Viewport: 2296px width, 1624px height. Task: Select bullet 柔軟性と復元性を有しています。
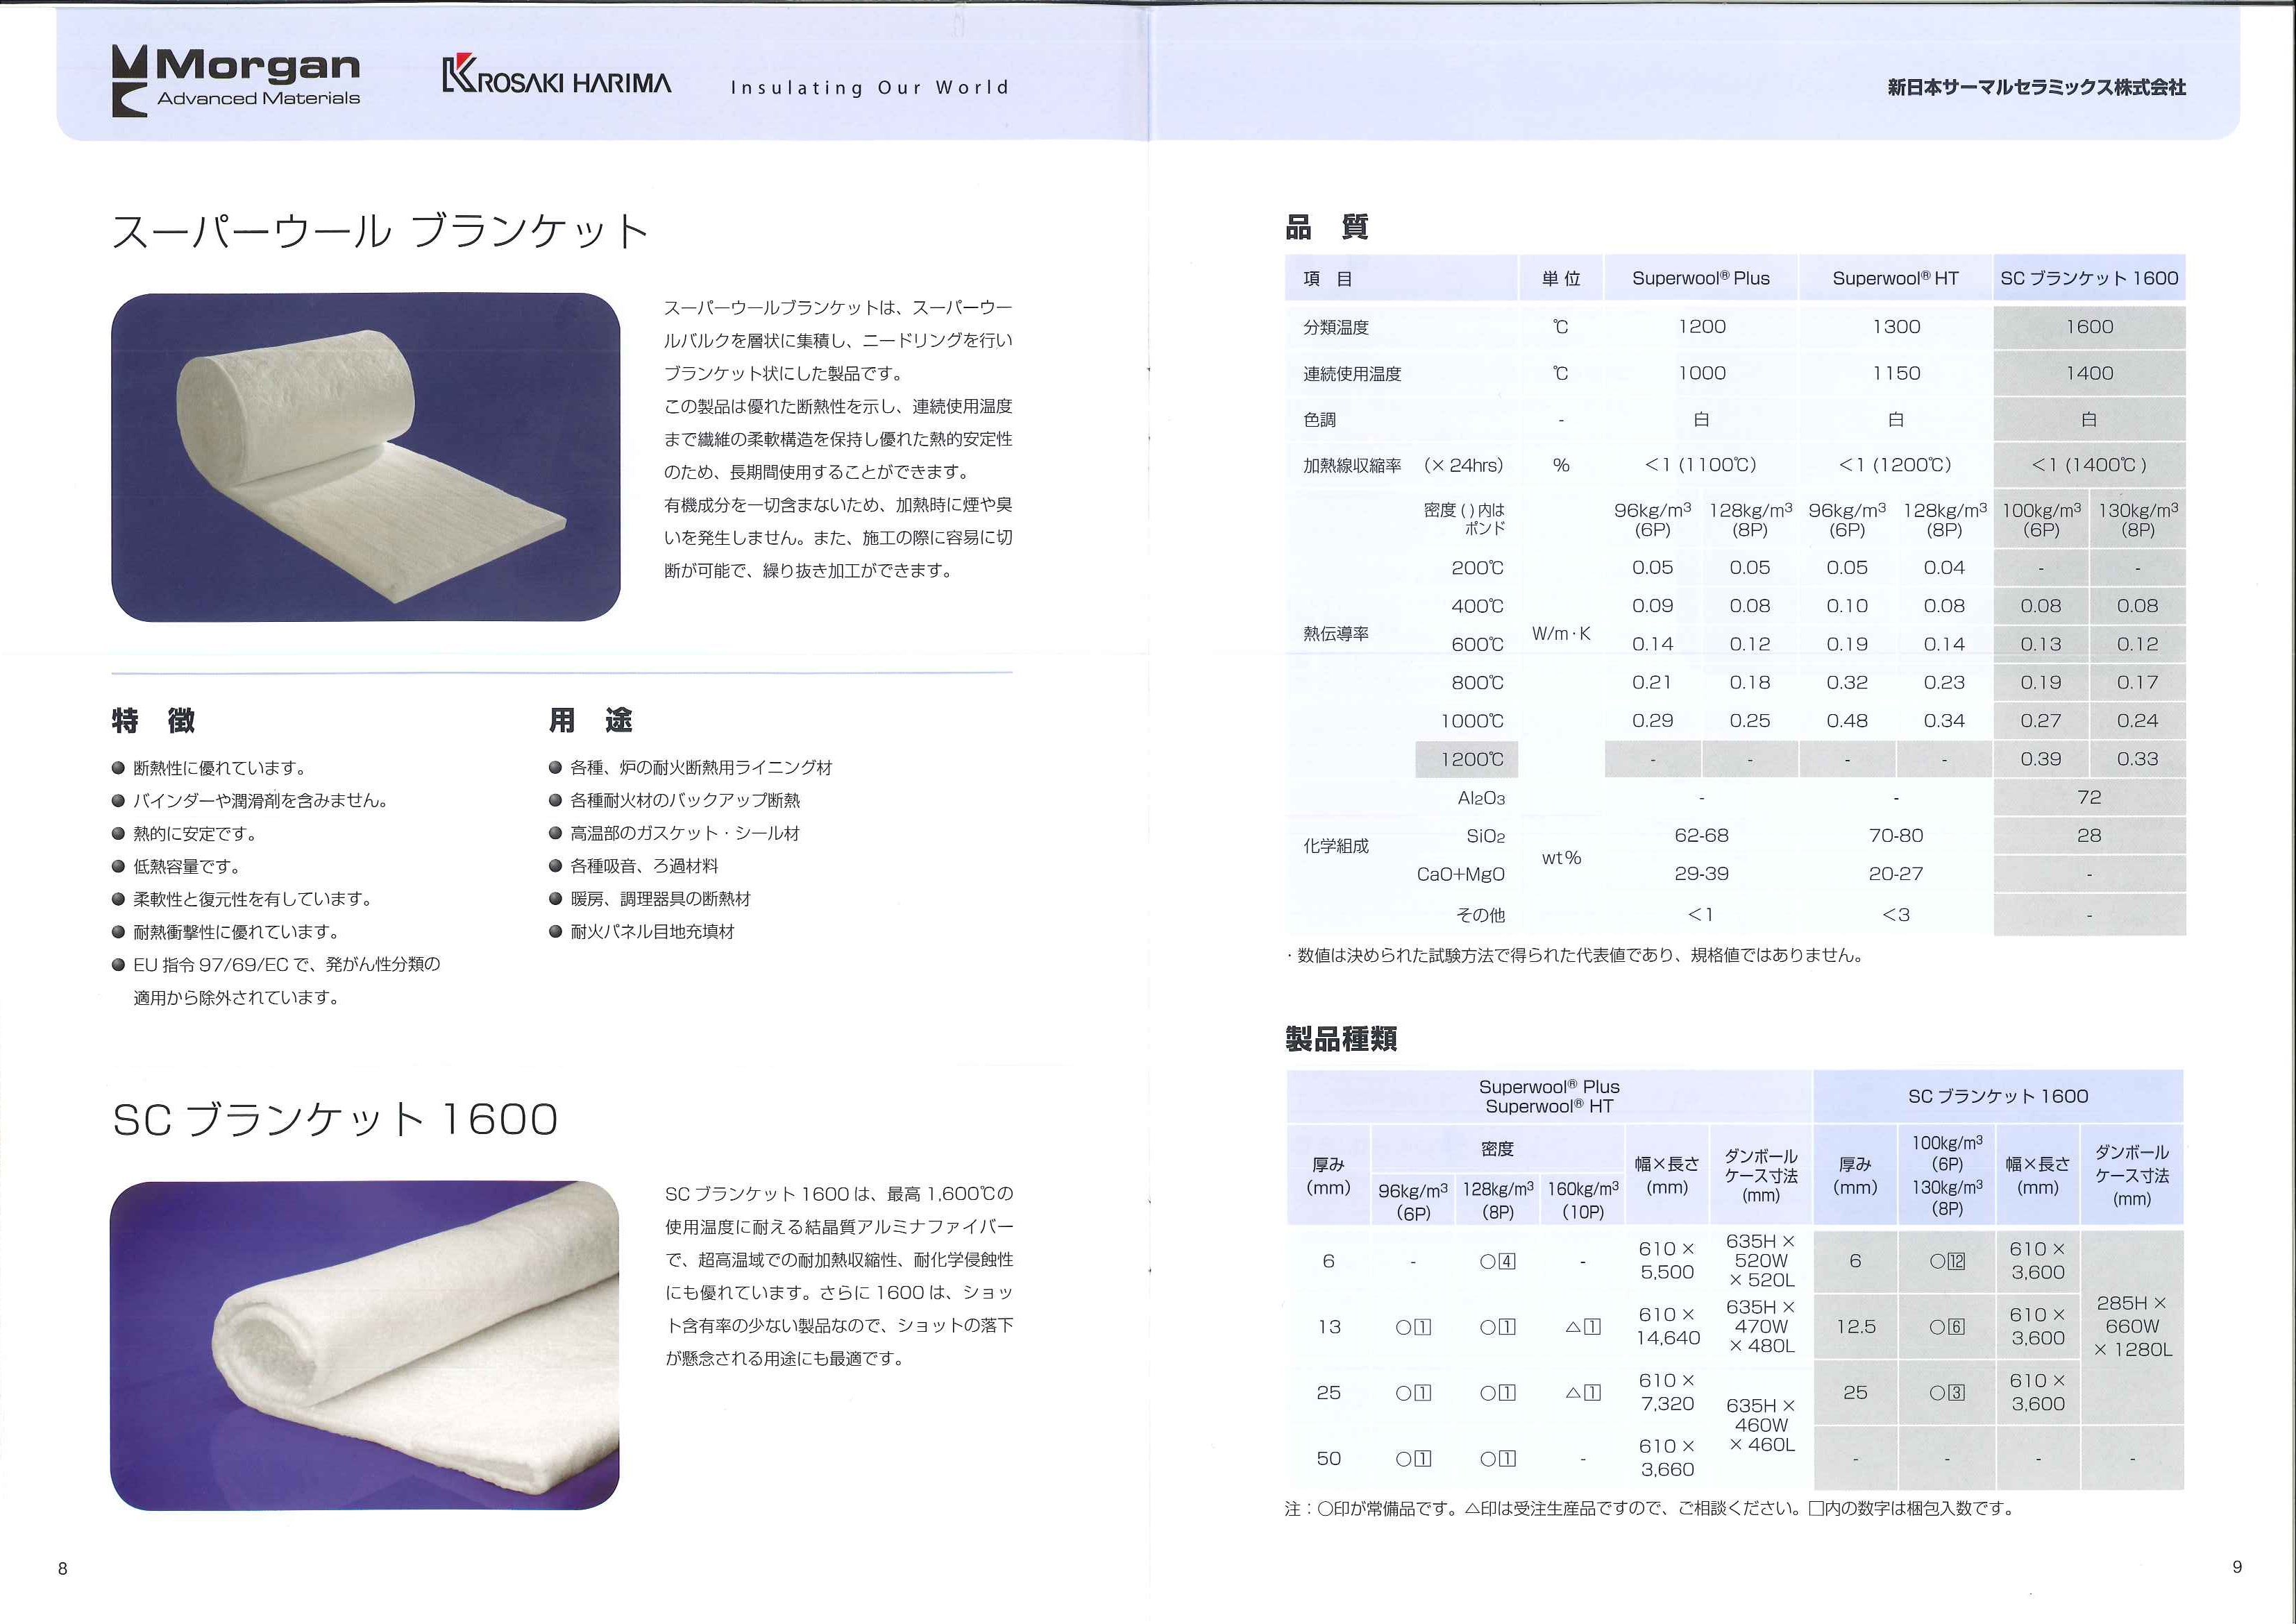click(x=242, y=900)
